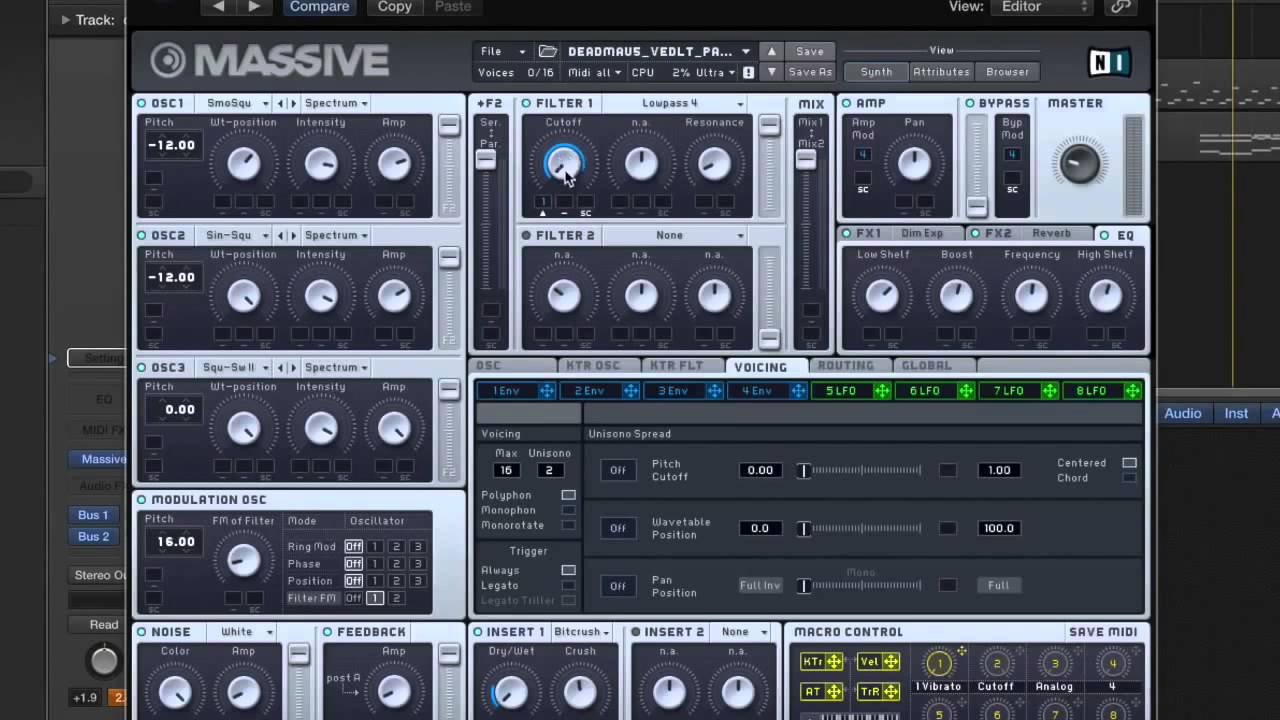Grab the 1Env modulation crosshair handle
This screenshot has width=1280, height=720.
(547, 391)
